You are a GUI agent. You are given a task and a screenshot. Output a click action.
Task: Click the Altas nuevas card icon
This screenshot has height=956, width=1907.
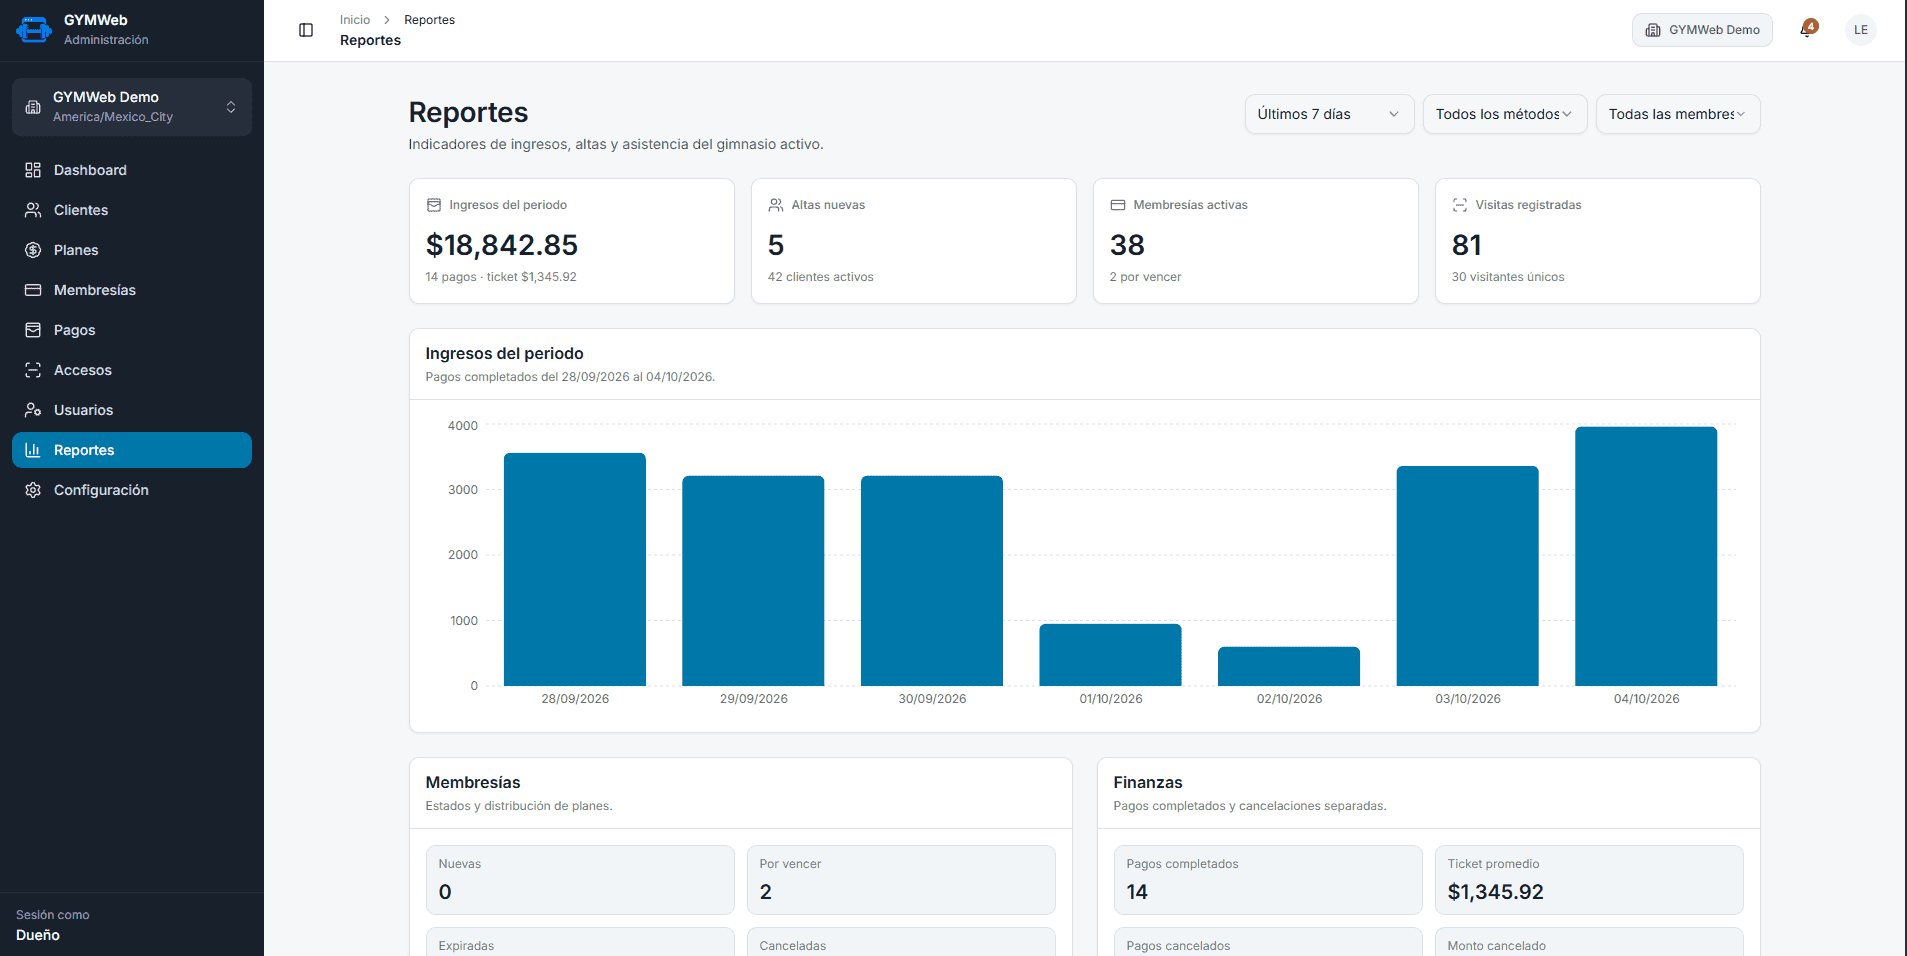[x=775, y=205]
